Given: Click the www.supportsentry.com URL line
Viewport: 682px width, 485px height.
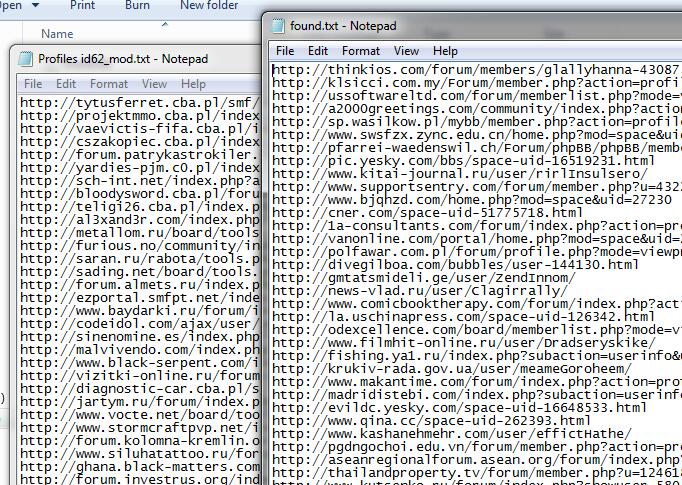Looking at the screenshot, I should click(477, 187).
